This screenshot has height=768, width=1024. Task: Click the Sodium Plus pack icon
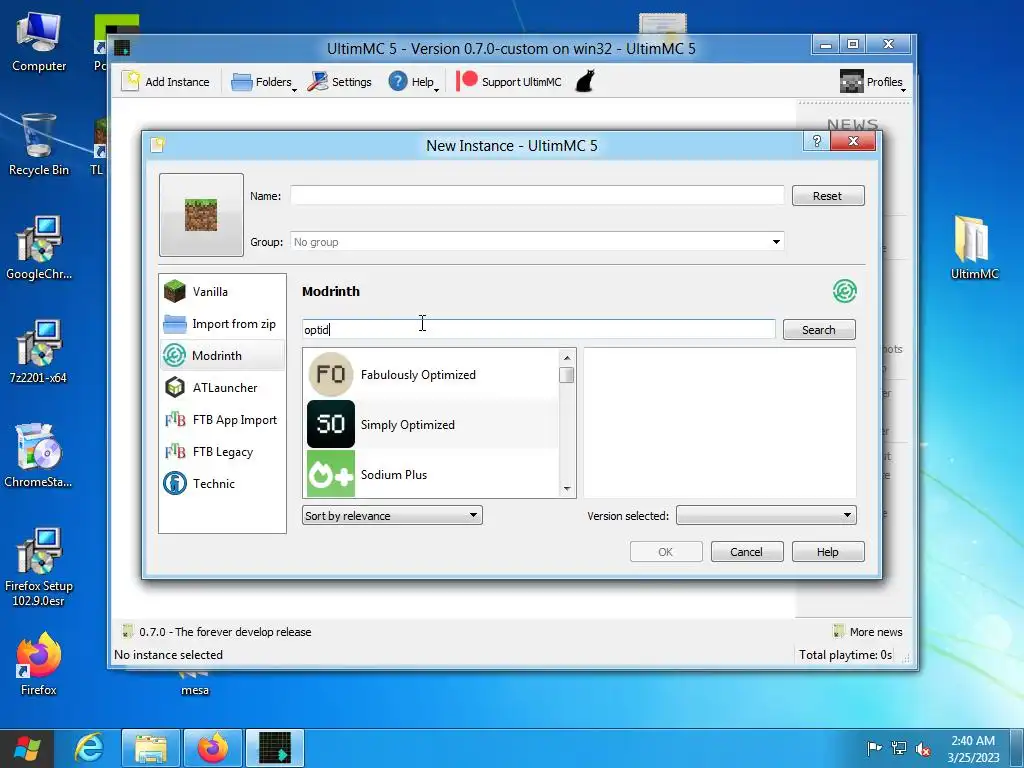point(330,474)
